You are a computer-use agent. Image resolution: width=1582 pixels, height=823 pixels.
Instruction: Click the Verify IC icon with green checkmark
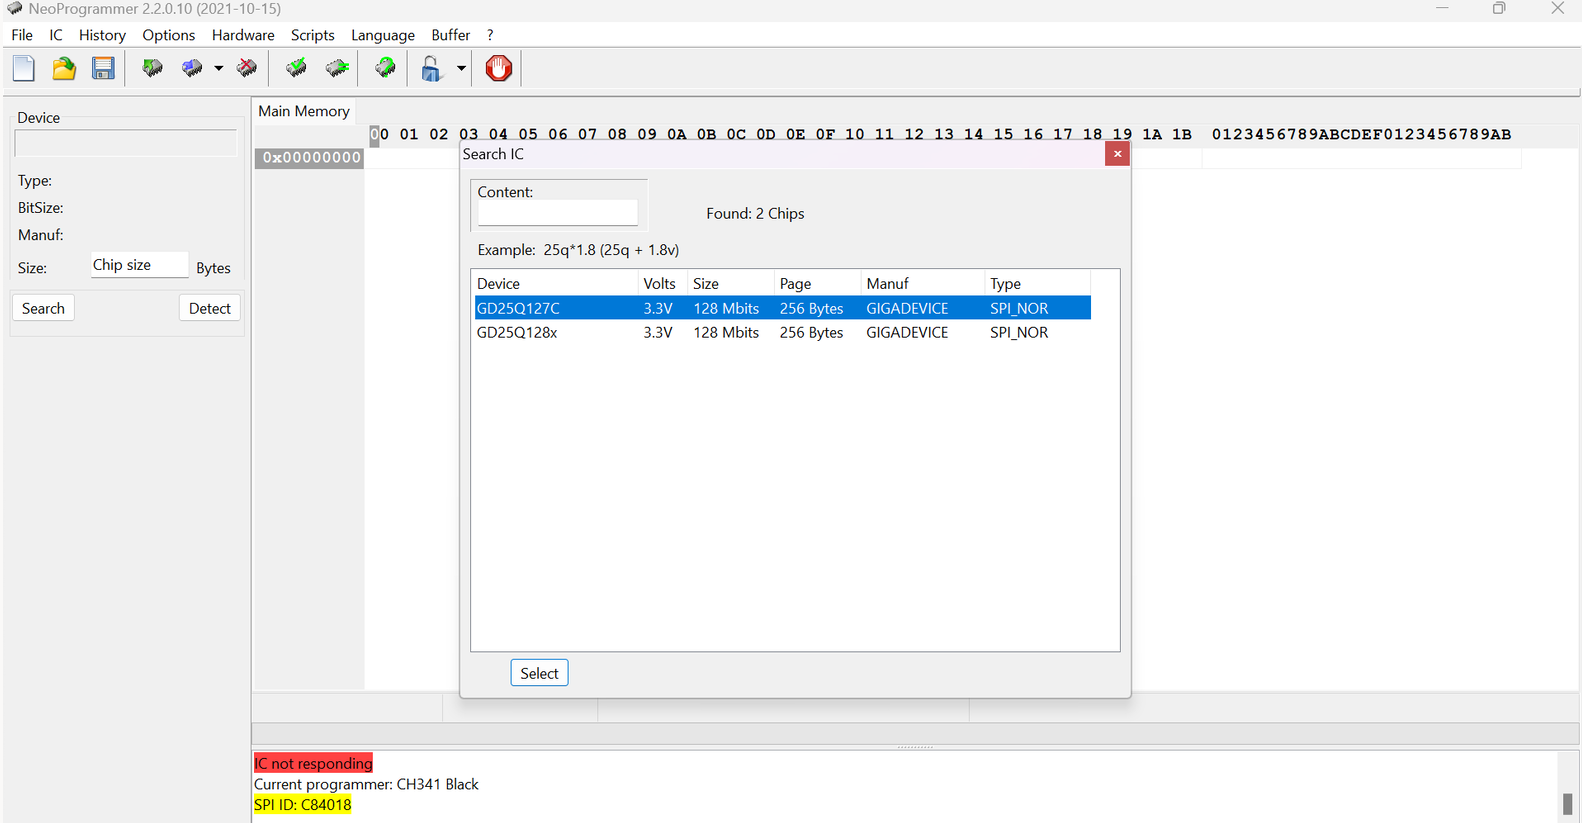click(296, 69)
